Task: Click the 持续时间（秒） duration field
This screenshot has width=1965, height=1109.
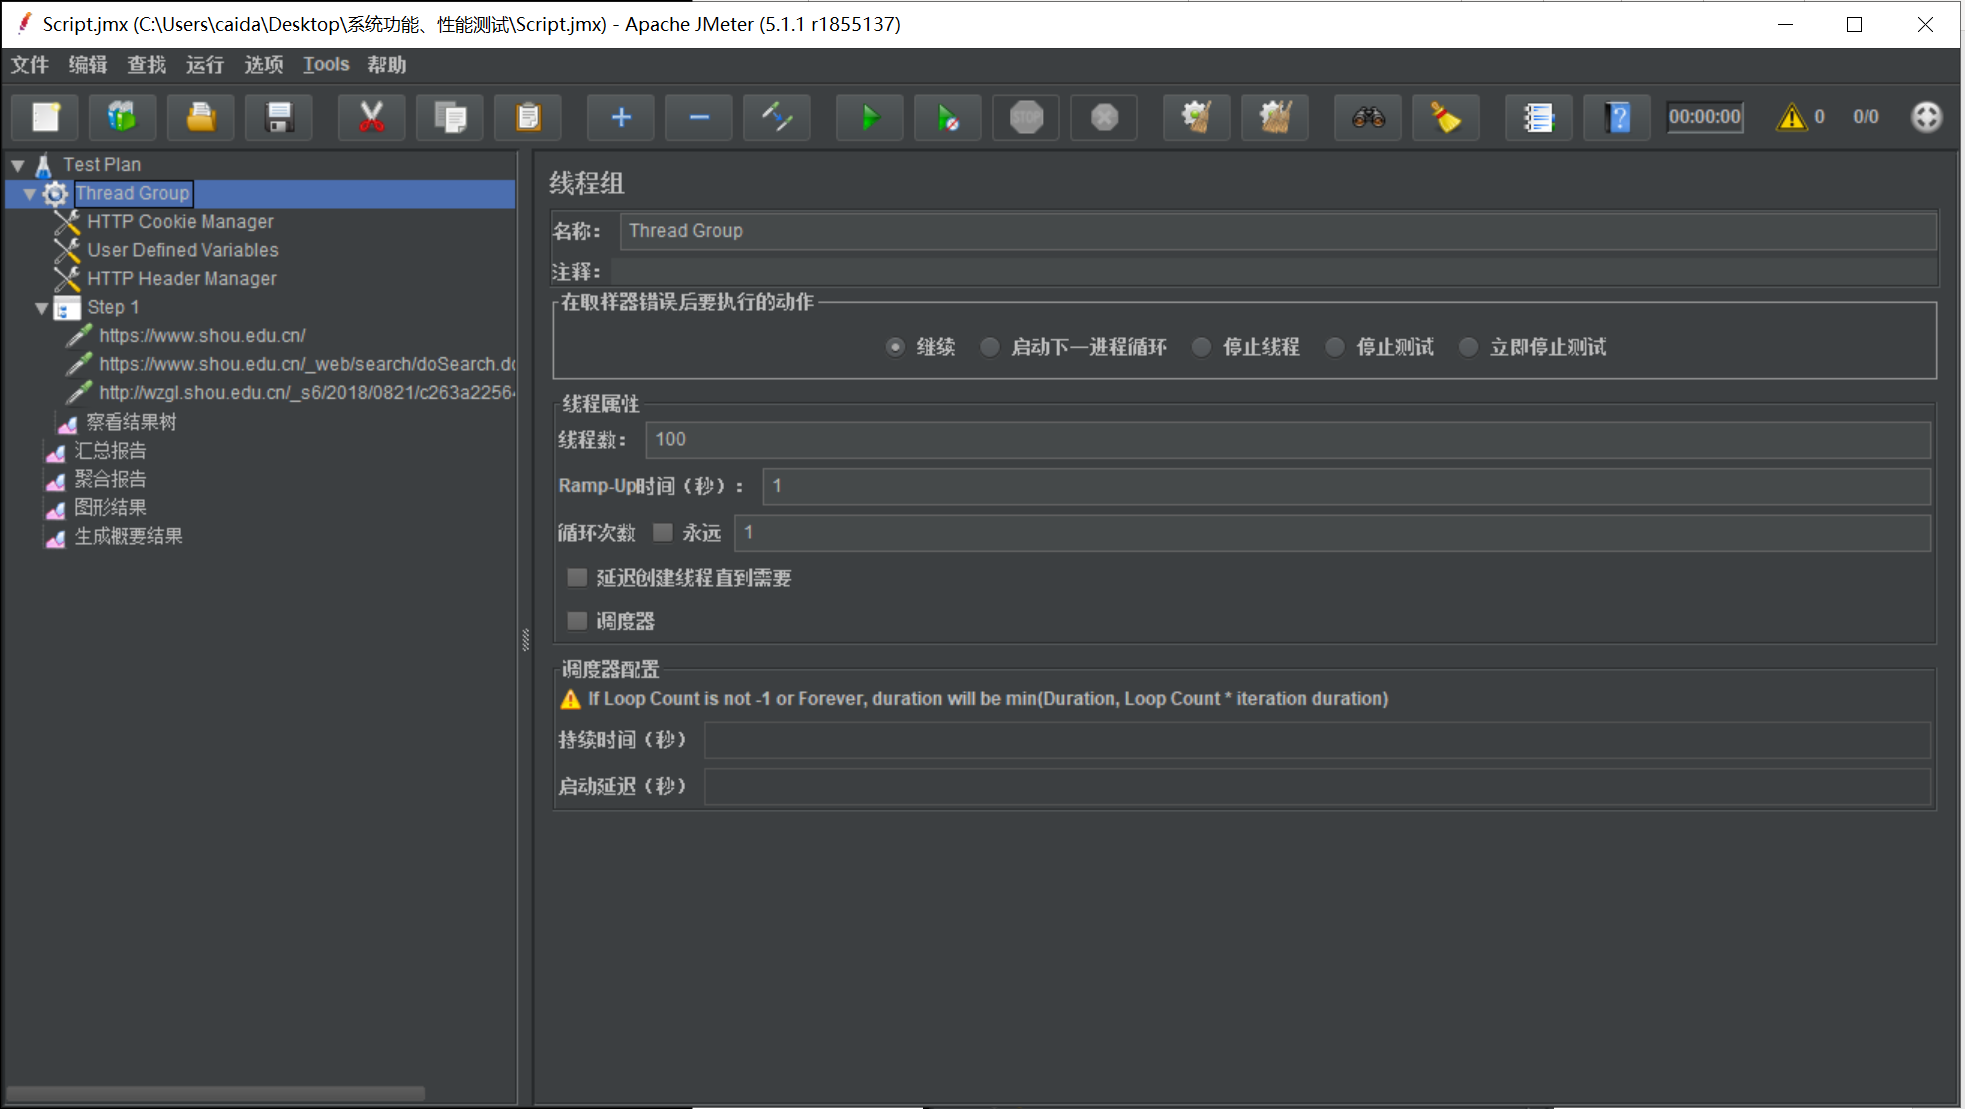Action: click(x=1317, y=740)
